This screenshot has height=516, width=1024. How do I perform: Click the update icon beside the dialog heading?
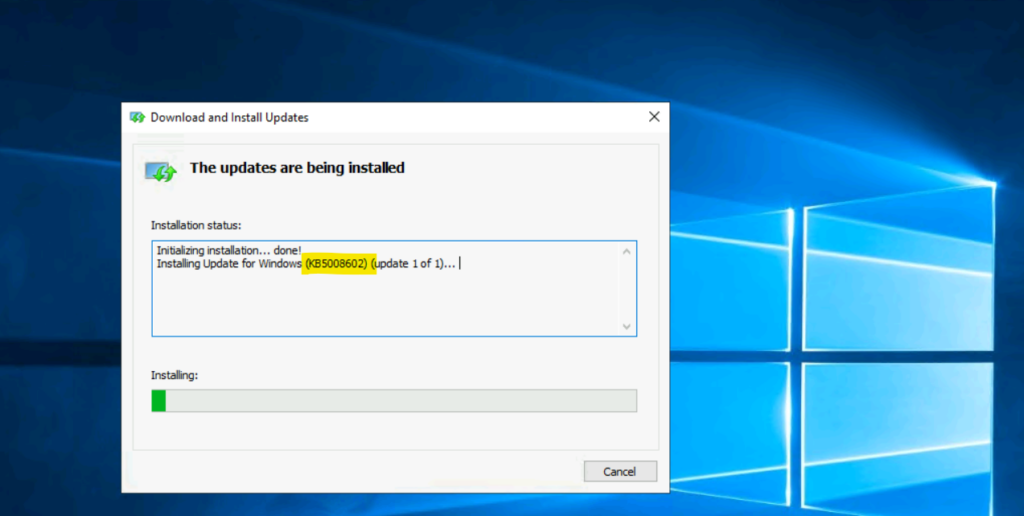click(x=161, y=172)
